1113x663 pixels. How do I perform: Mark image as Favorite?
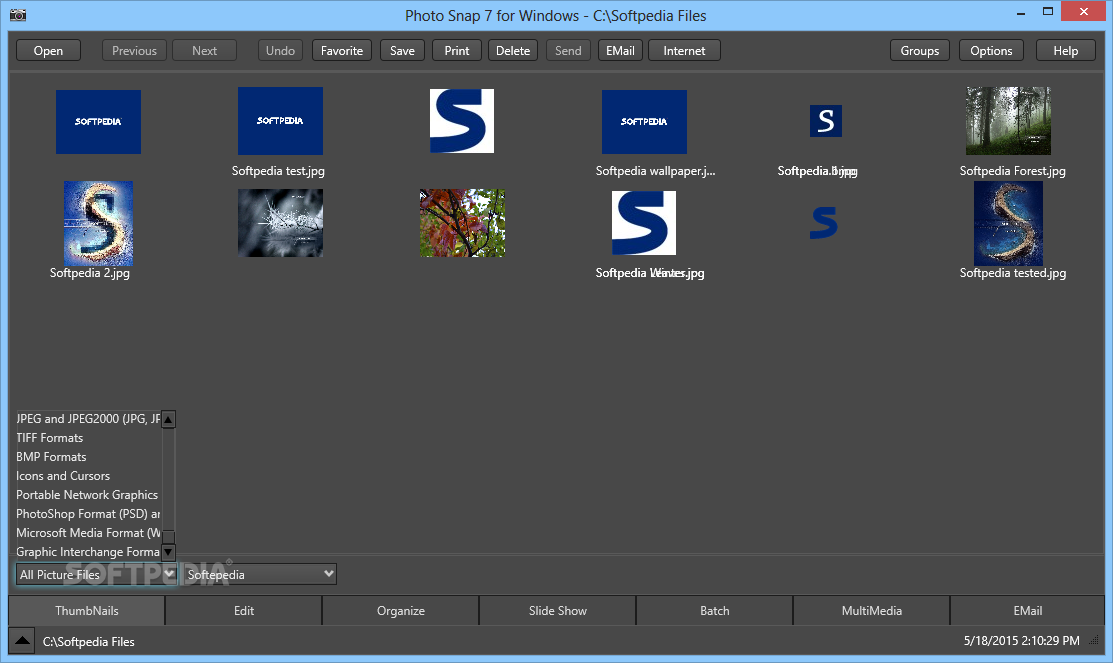click(342, 50)
